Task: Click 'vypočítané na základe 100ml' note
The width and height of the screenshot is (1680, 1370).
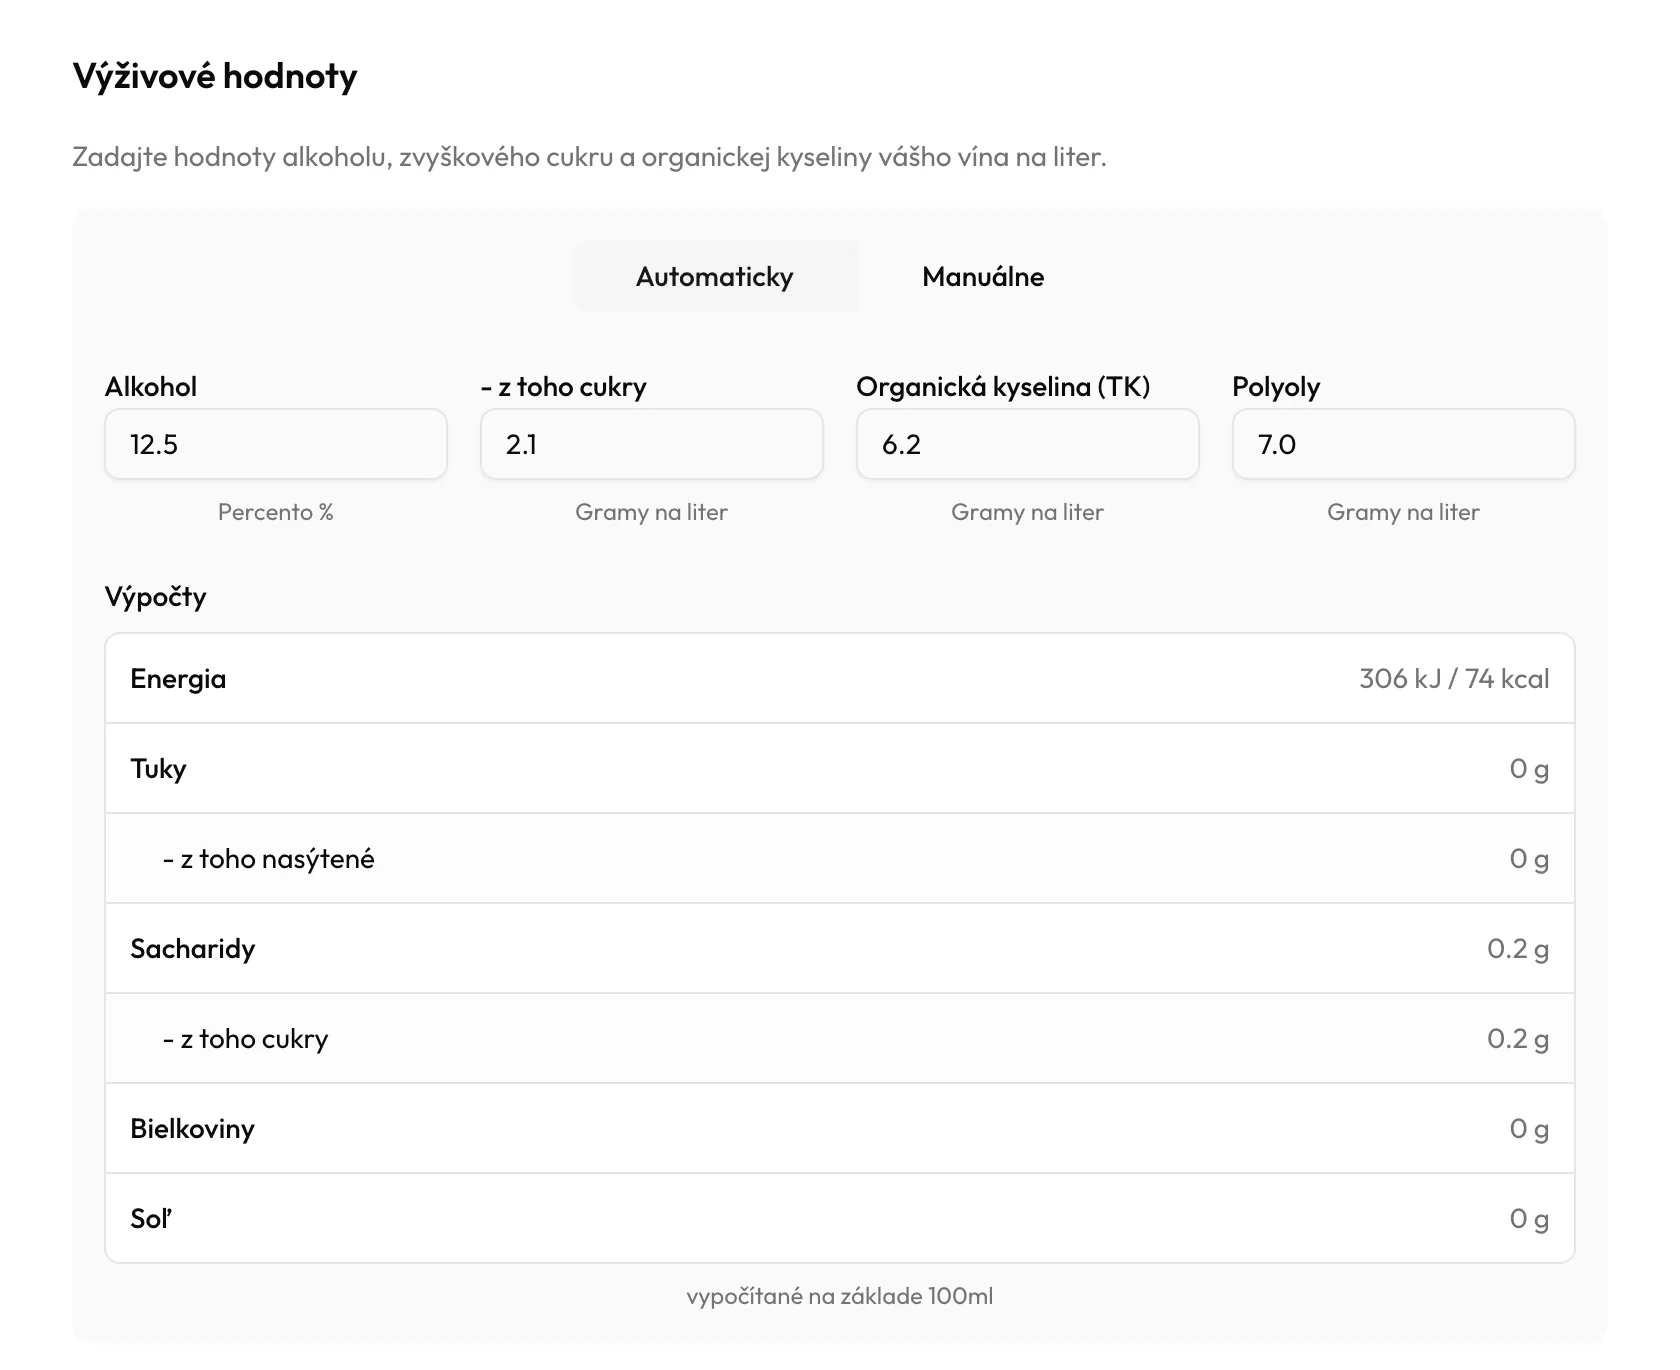Action: tap(840, 1296)
